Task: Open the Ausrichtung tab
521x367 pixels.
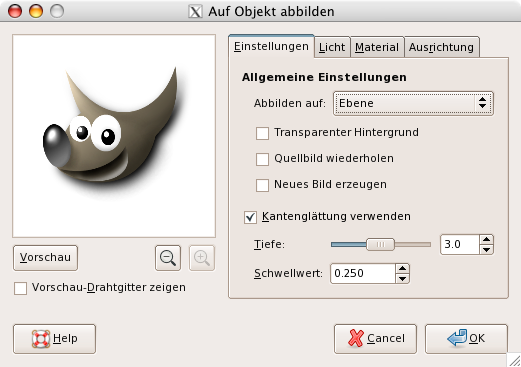Action: [442, 47]
